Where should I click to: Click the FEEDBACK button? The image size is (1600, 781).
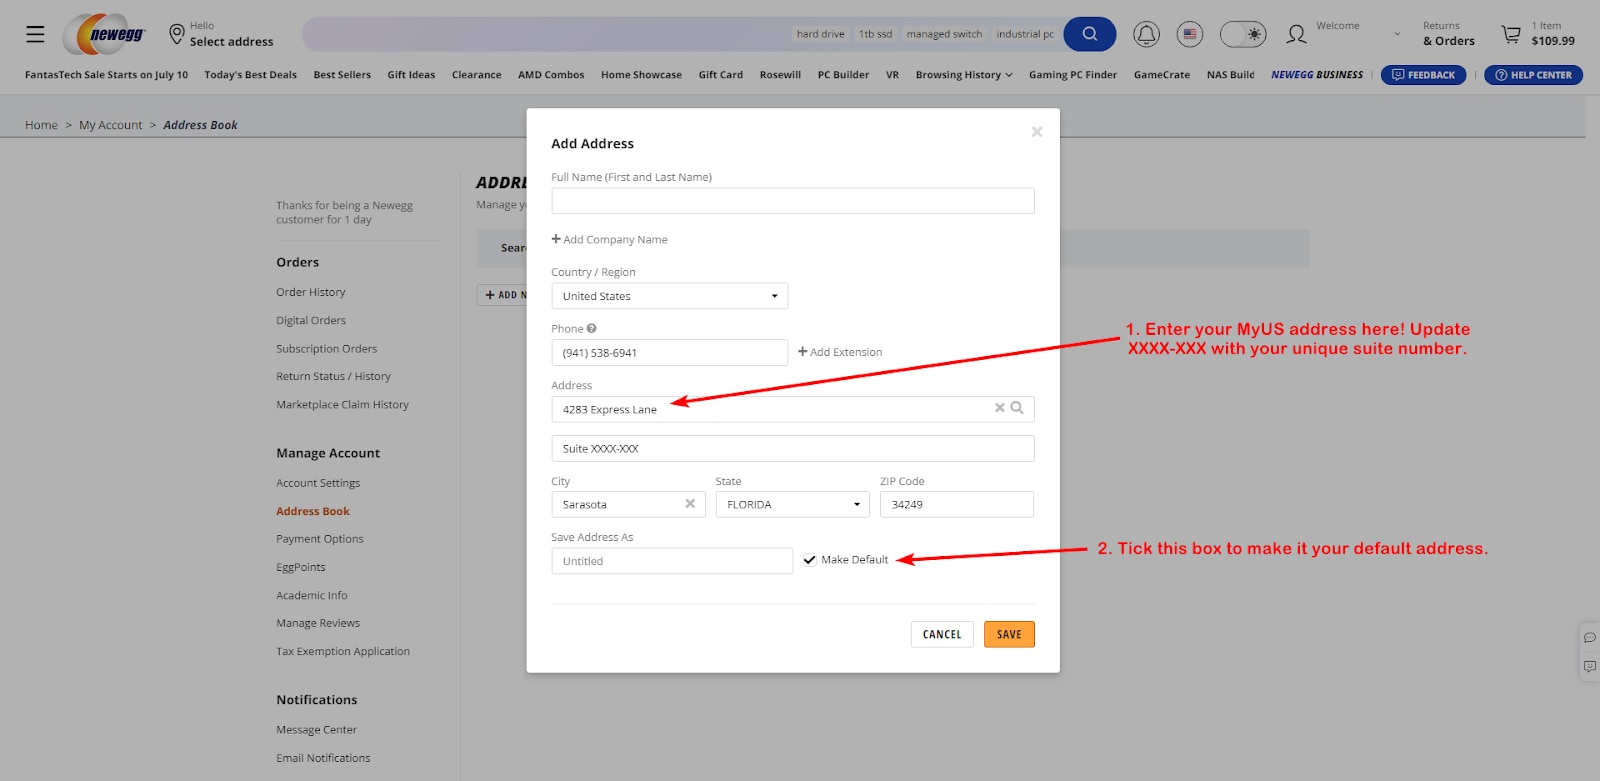coord(1423,75)
